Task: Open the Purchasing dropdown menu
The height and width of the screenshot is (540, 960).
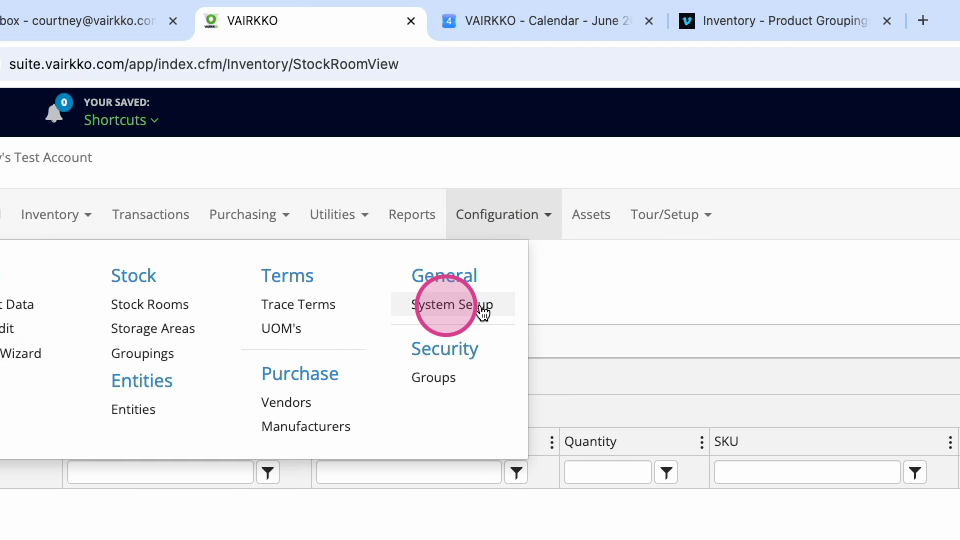Action: pos(249,214)
